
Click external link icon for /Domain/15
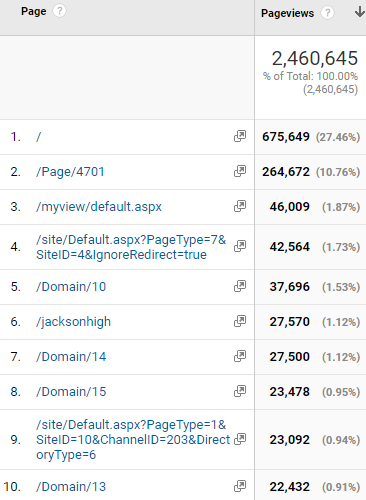[240, 391]
